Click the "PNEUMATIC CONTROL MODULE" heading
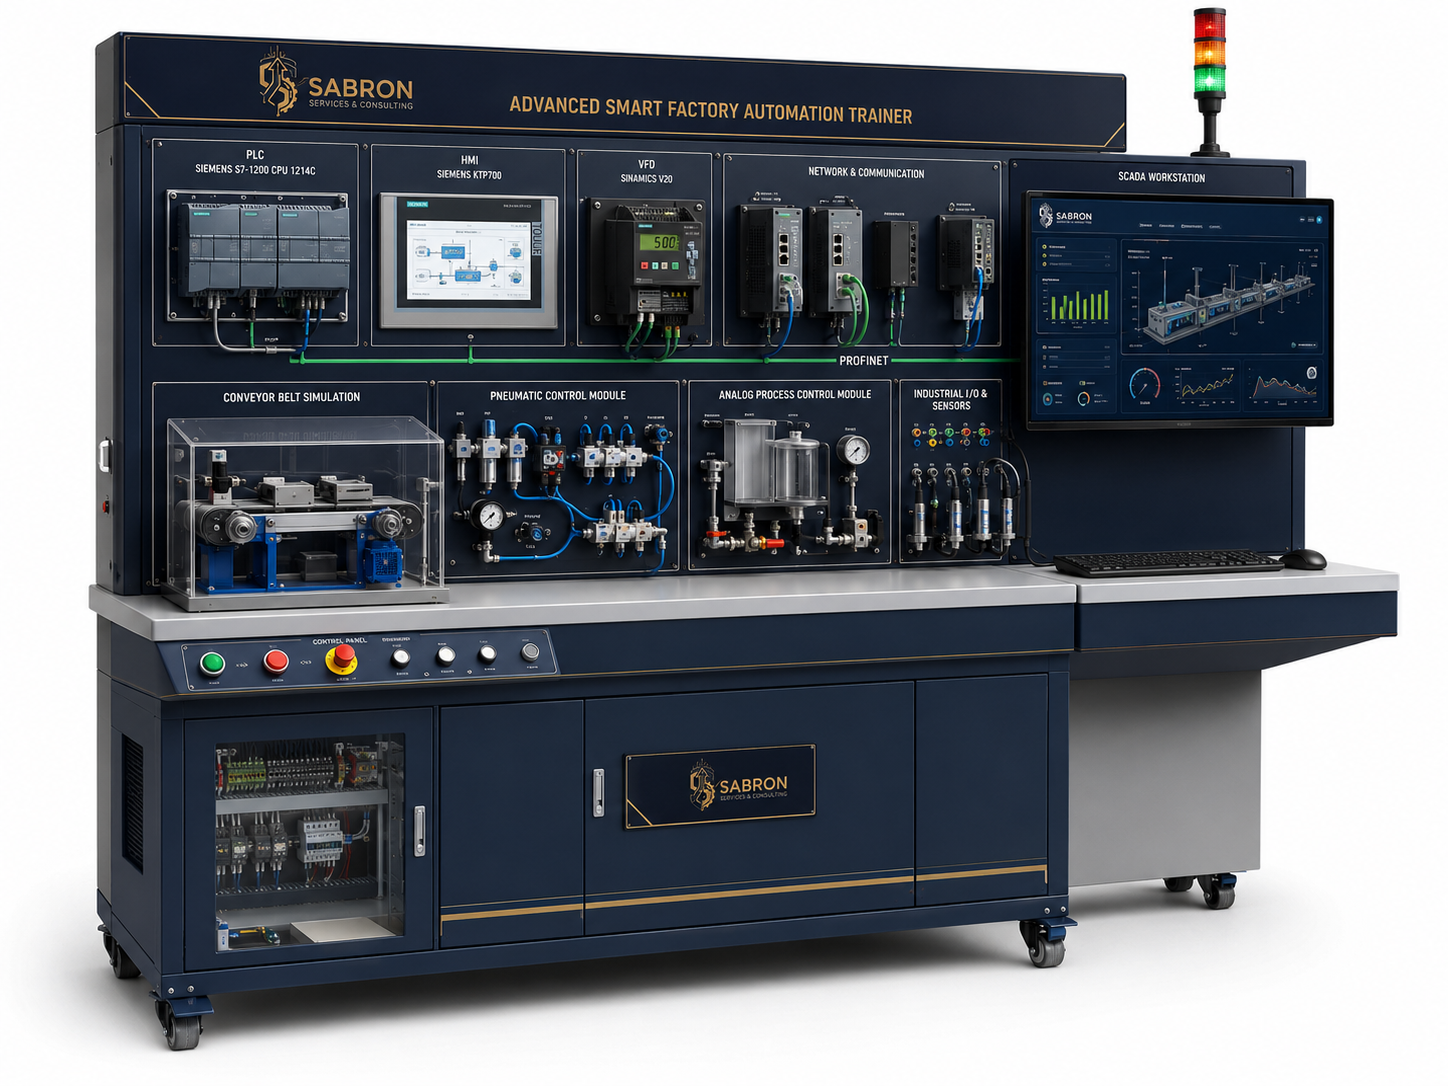The width and height of the screenshot is (1448, 1086). (x=558, y=396)
